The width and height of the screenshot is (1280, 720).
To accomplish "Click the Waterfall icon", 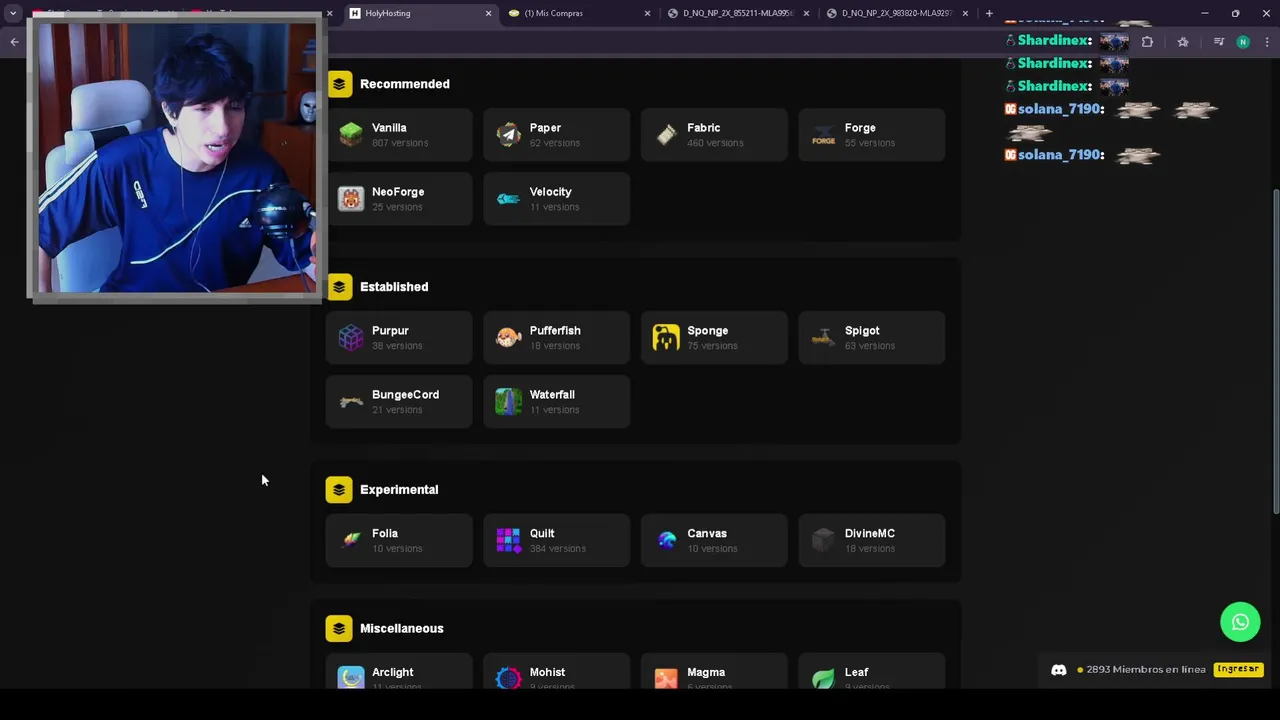I will pyautogui.click(x=509, y=402).
